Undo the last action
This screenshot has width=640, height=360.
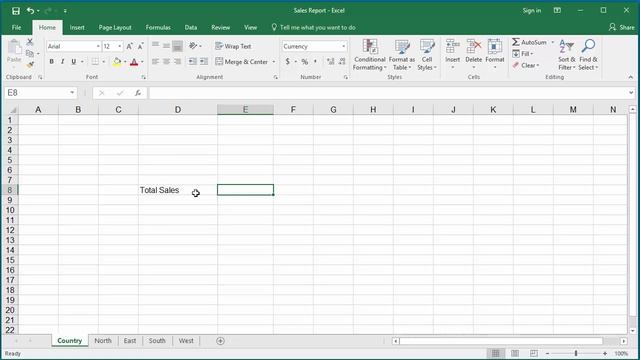(x=30, y=11)
